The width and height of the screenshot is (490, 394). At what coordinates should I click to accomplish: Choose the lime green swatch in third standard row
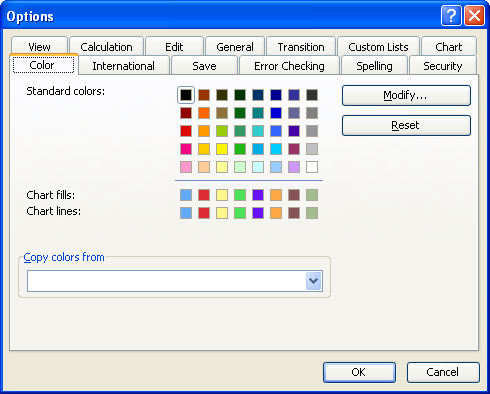[x=222, y=131]
